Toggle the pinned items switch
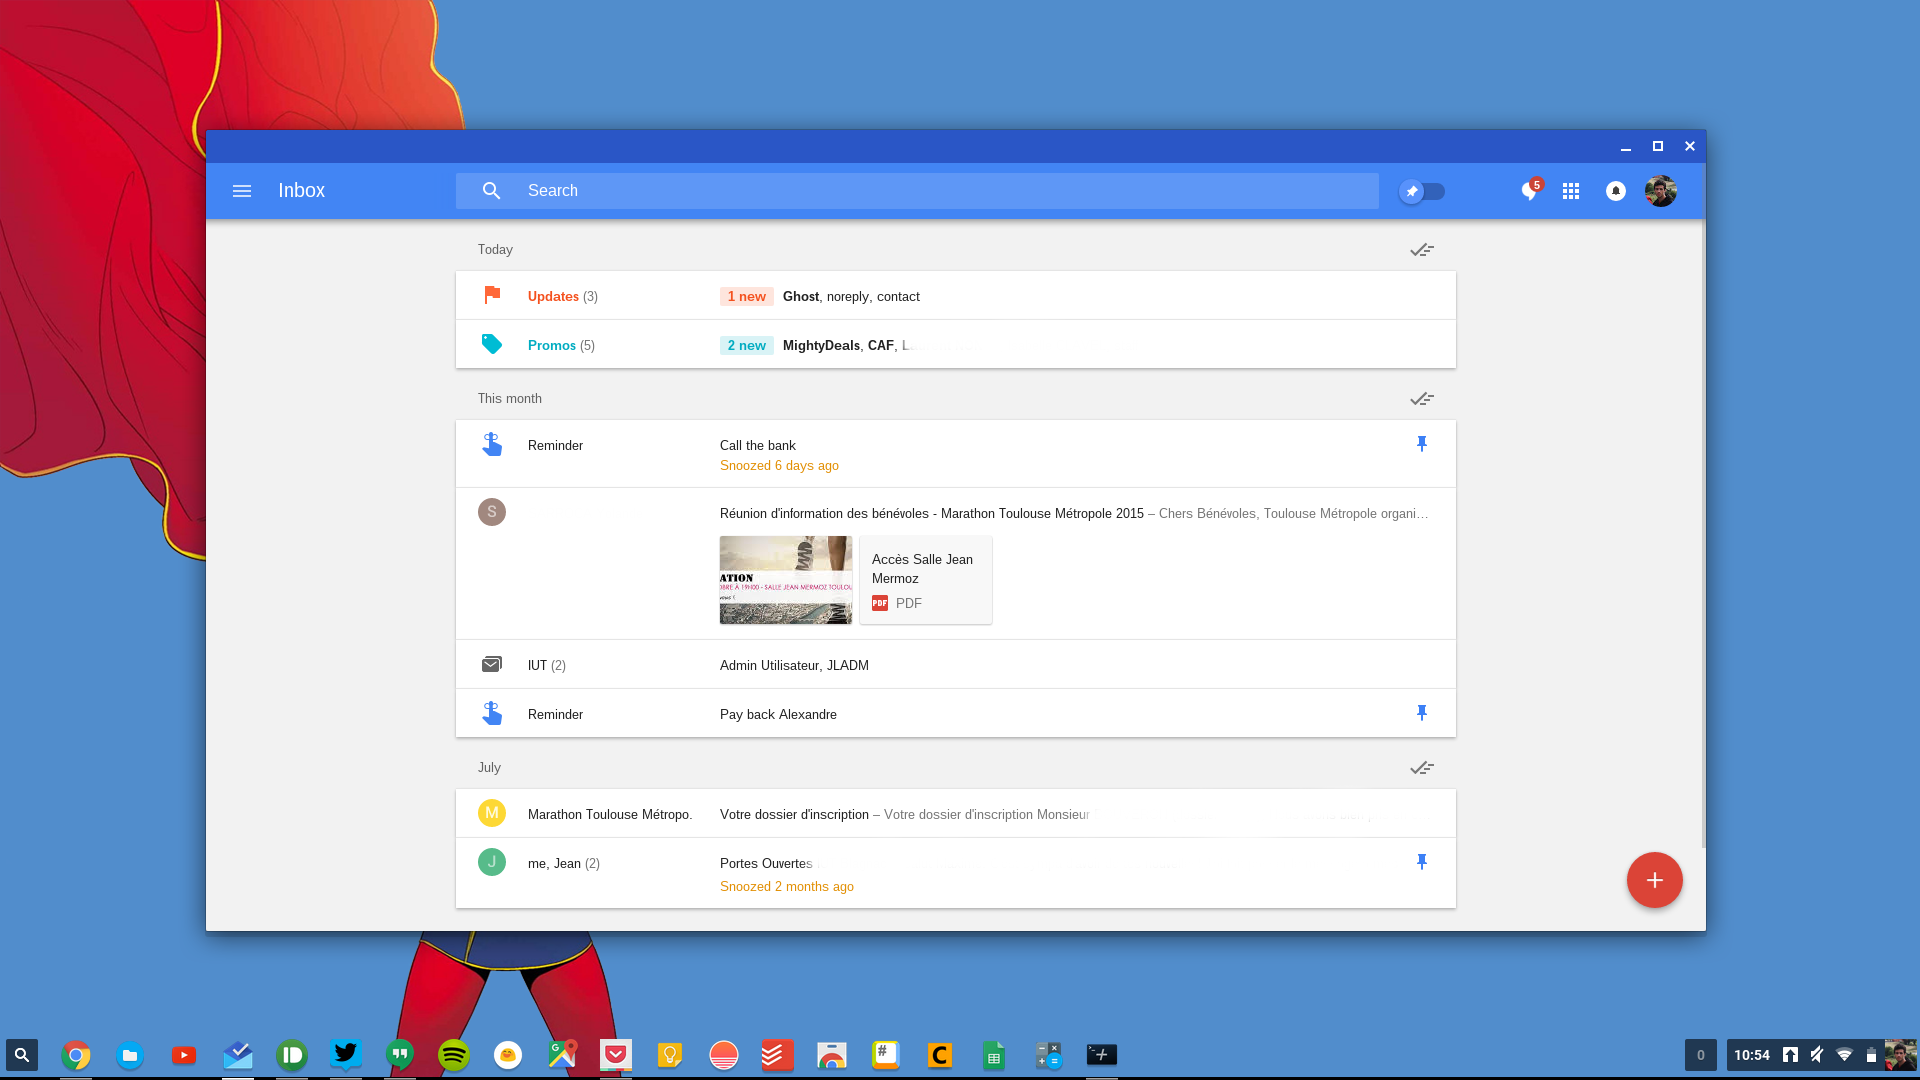This screenshot has height=1080, width=1920. pos(1422,191)
